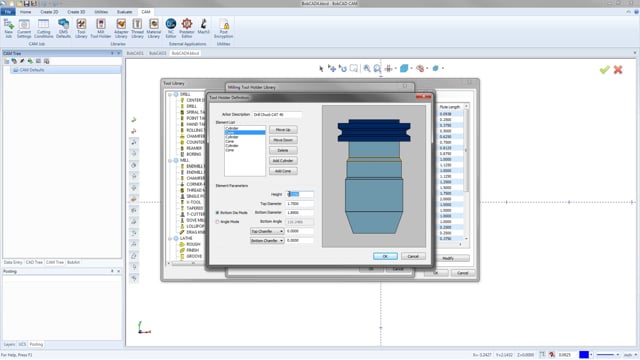
Task: Click OK in Tool Holder Definition dialog
Action: point(385,256)
